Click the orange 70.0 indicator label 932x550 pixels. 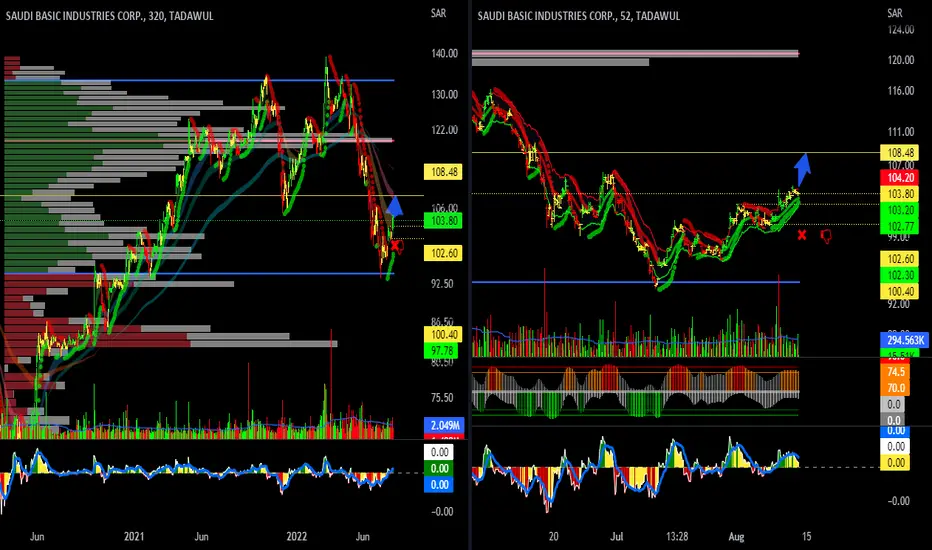tap(896, 388)
